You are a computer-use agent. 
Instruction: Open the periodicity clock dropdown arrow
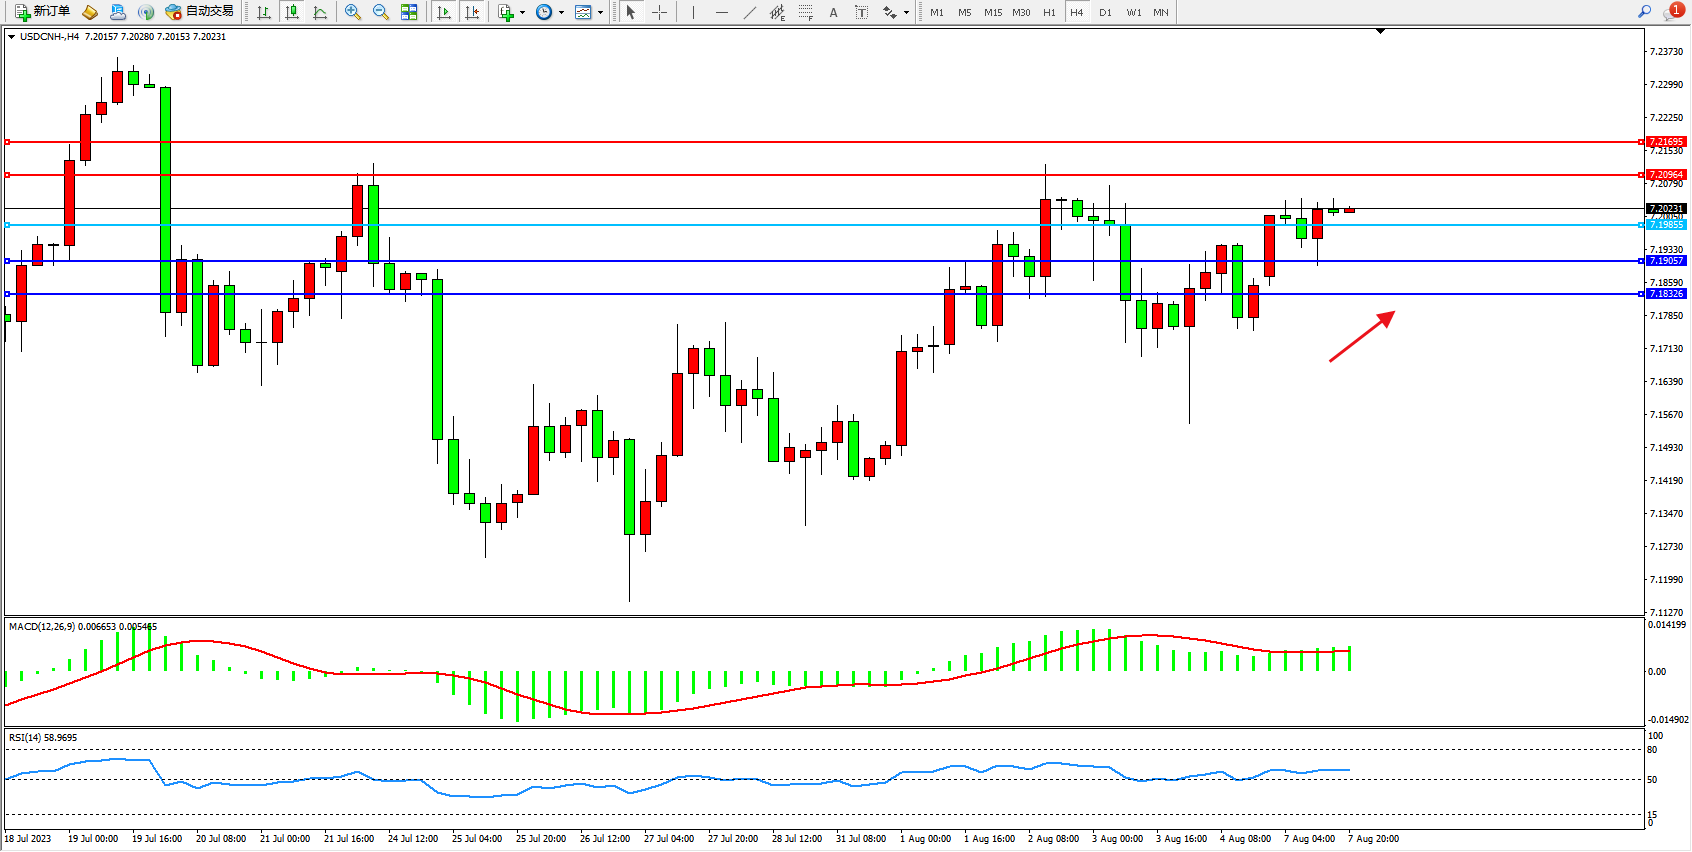click(561, 13)
